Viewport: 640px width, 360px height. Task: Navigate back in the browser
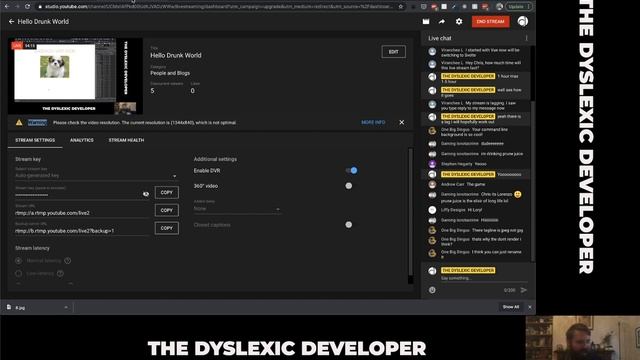point(7,7)
